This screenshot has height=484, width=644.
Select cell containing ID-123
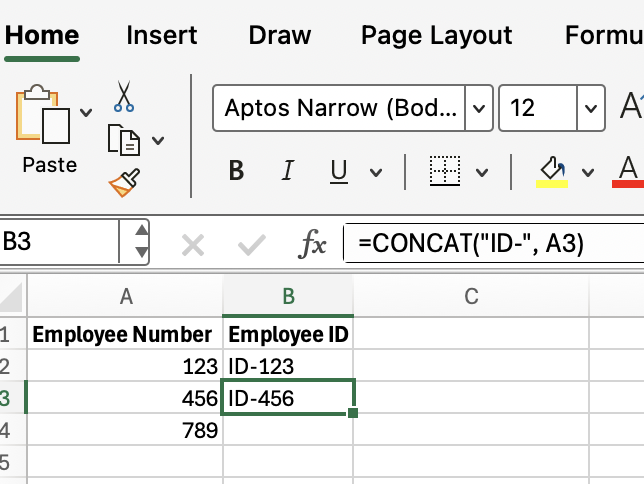(288, 366)
